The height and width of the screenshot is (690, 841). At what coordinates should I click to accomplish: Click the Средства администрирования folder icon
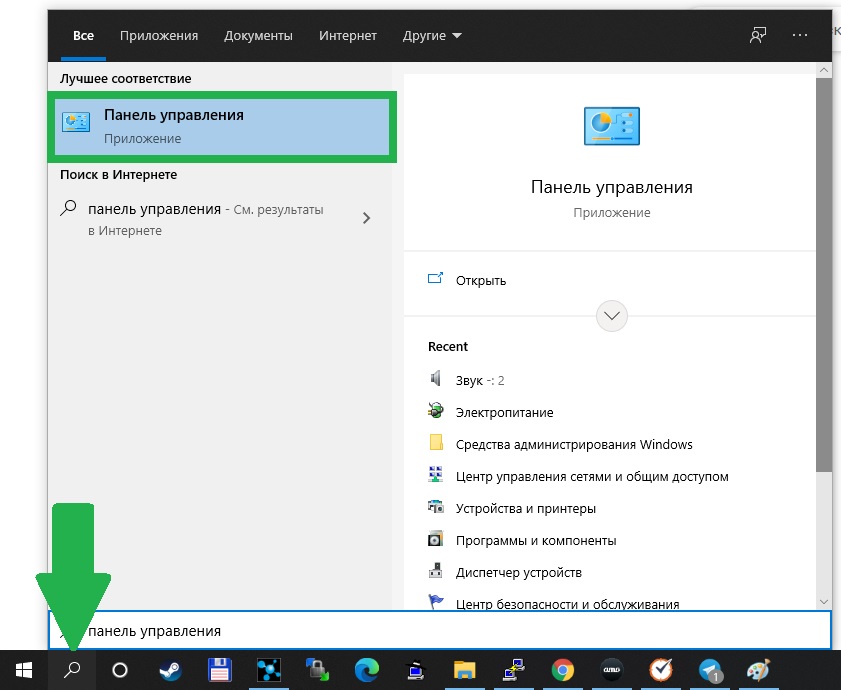point(436,442)
